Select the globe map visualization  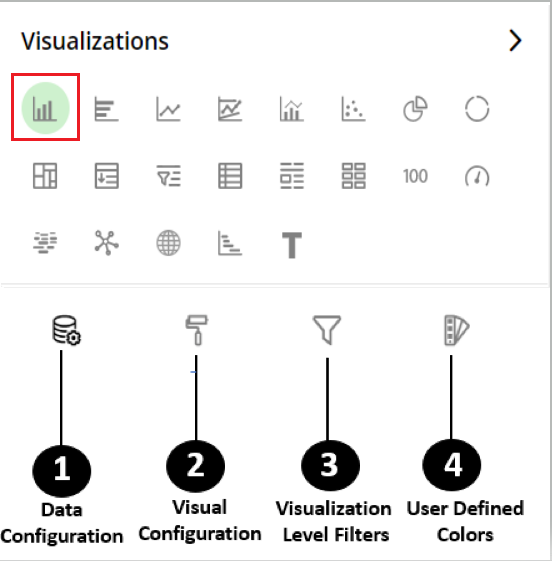pyautogui.click(x=168, y=243)
